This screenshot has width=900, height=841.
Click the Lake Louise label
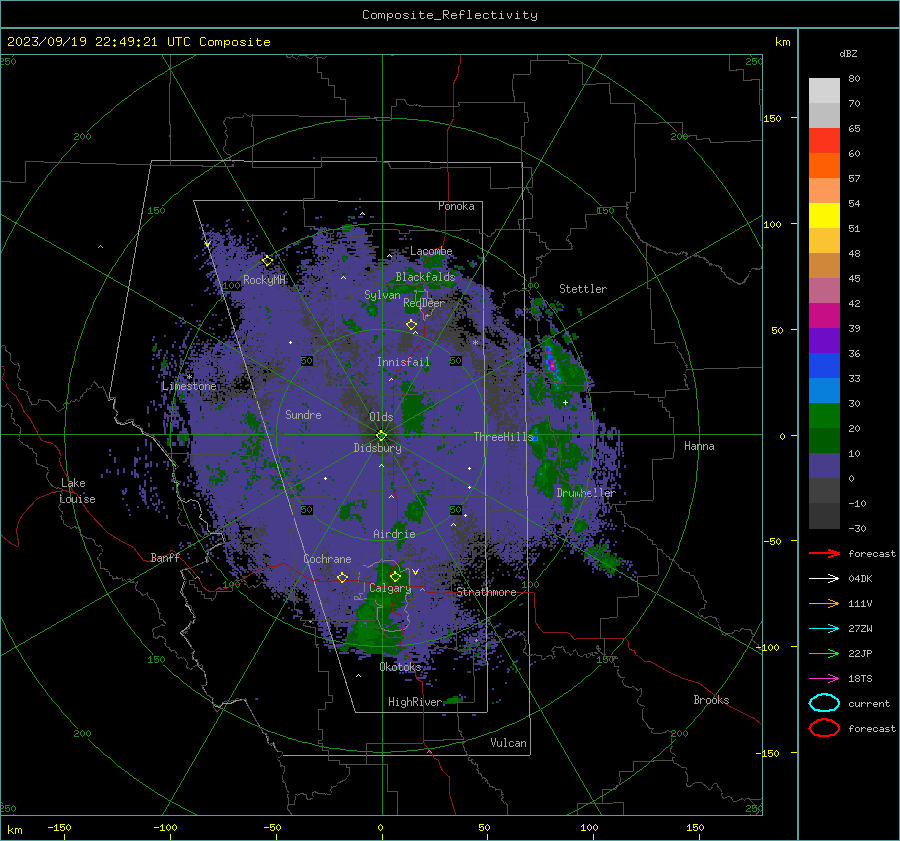pos(77,491)
